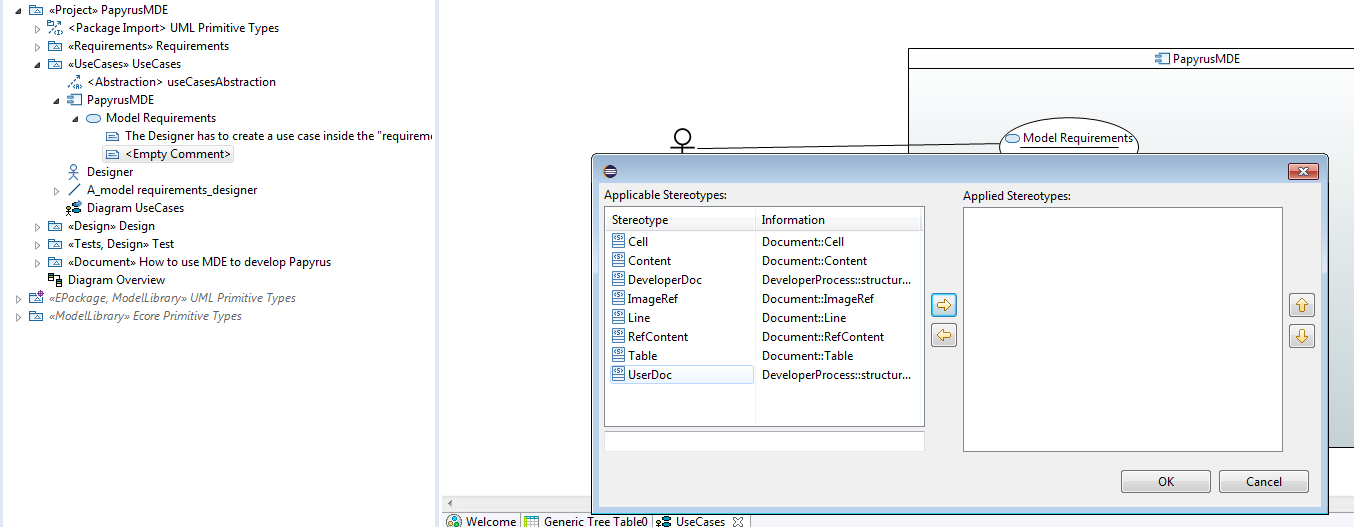Click the stereotype filter text field
The width and height of the screenshot is (1354, 527).
pos(764,441)
